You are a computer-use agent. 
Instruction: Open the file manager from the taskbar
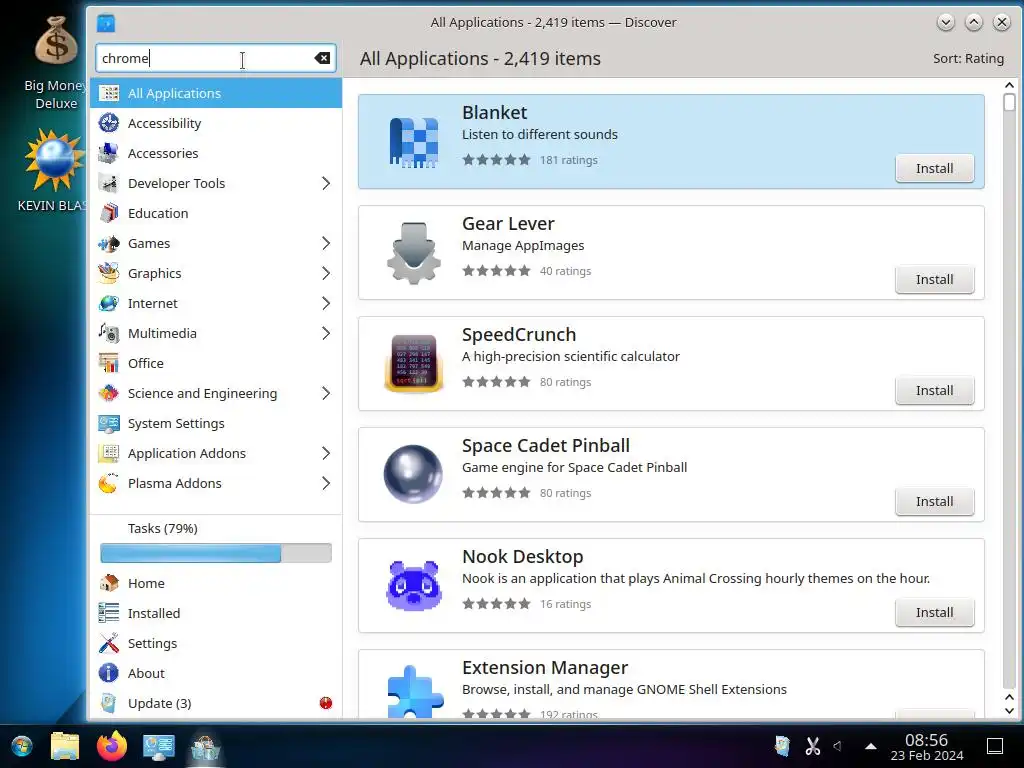click(x=65, y=746)
